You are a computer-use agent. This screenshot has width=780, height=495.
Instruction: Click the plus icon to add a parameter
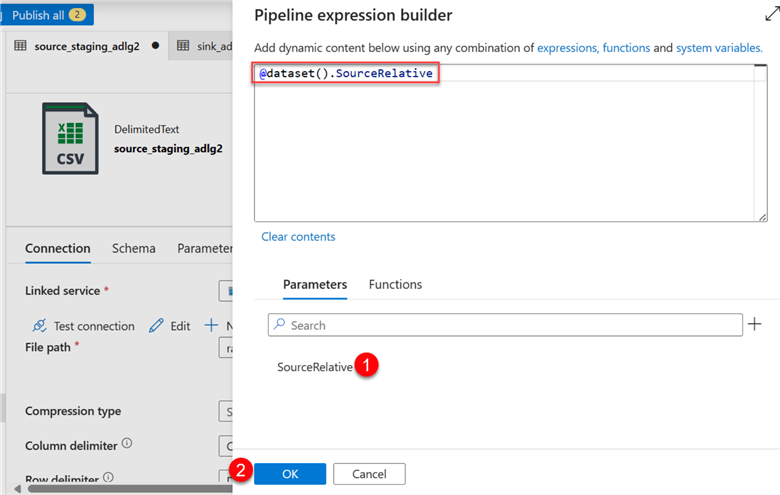[755, 324]
